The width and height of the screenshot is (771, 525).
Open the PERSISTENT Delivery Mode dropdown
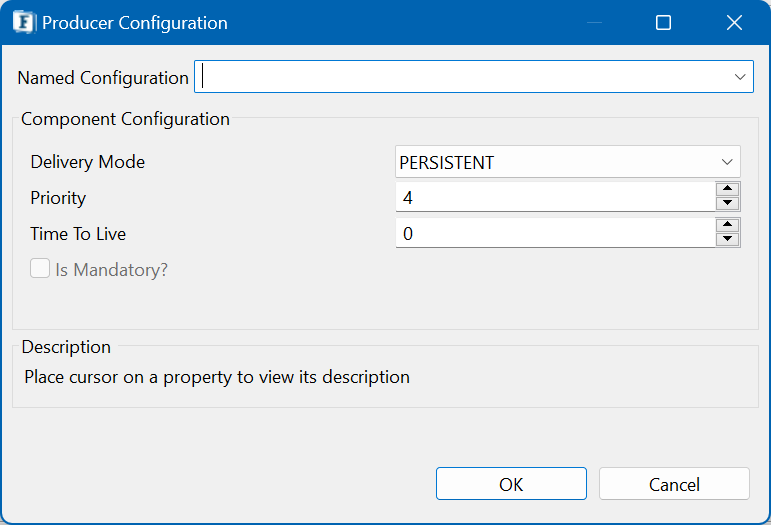click(567, 162)
